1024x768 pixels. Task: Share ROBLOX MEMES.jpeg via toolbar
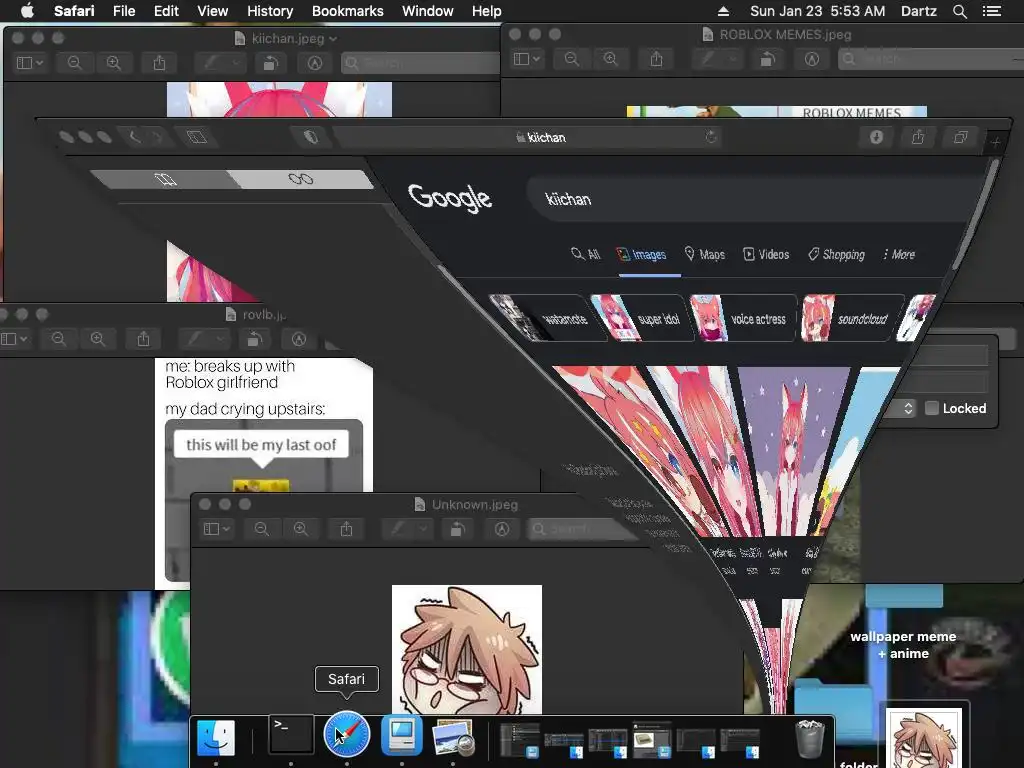pos(656,59)
